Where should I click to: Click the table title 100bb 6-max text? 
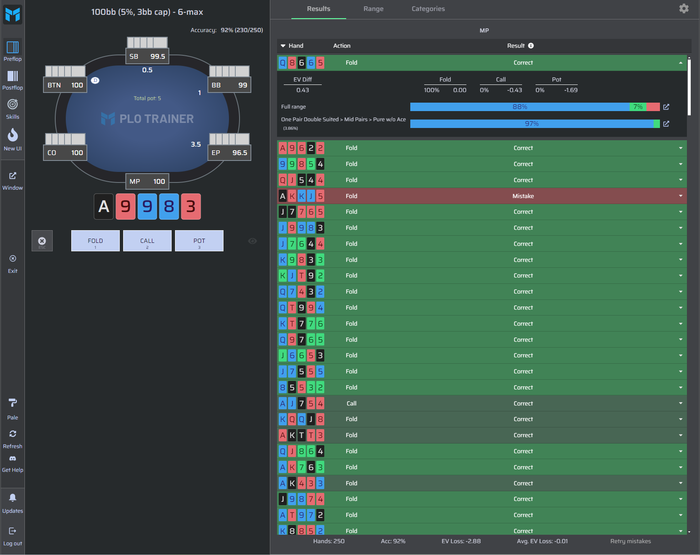(x=147, y=12)
